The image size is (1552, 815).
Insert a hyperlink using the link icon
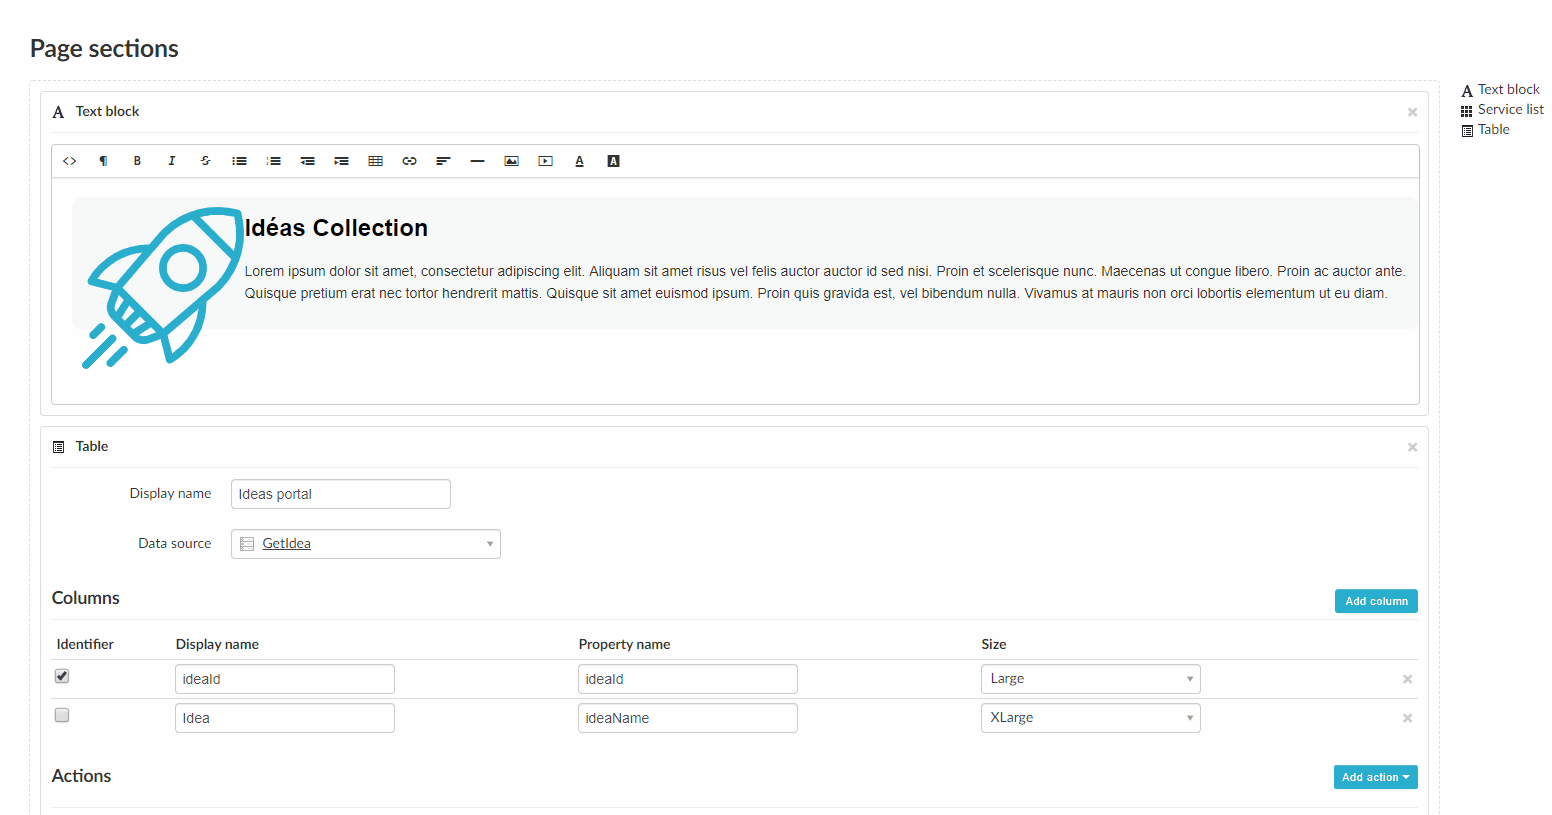(x=409, y=160)
